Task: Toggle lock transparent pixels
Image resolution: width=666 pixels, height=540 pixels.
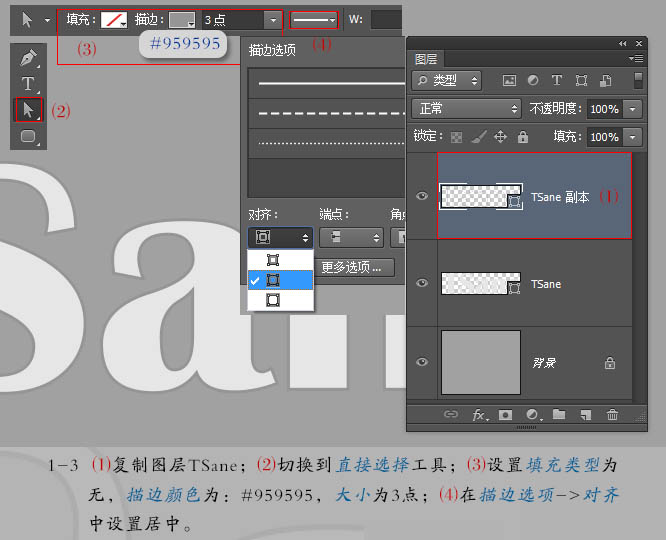Action: [x=457, y=137]
